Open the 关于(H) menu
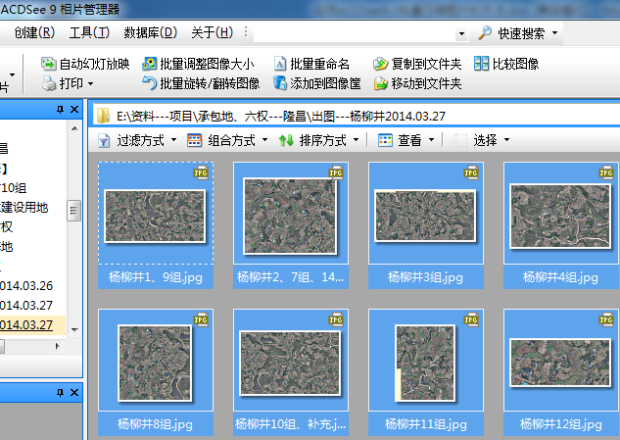 click(x=212, y=32)
